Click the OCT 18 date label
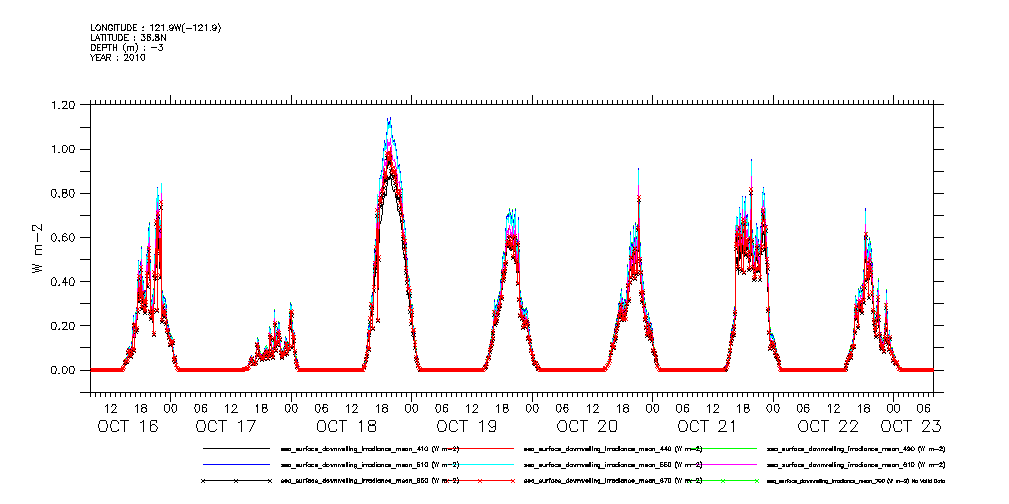Screen dimensions: 1009x504 click(346, 426)
